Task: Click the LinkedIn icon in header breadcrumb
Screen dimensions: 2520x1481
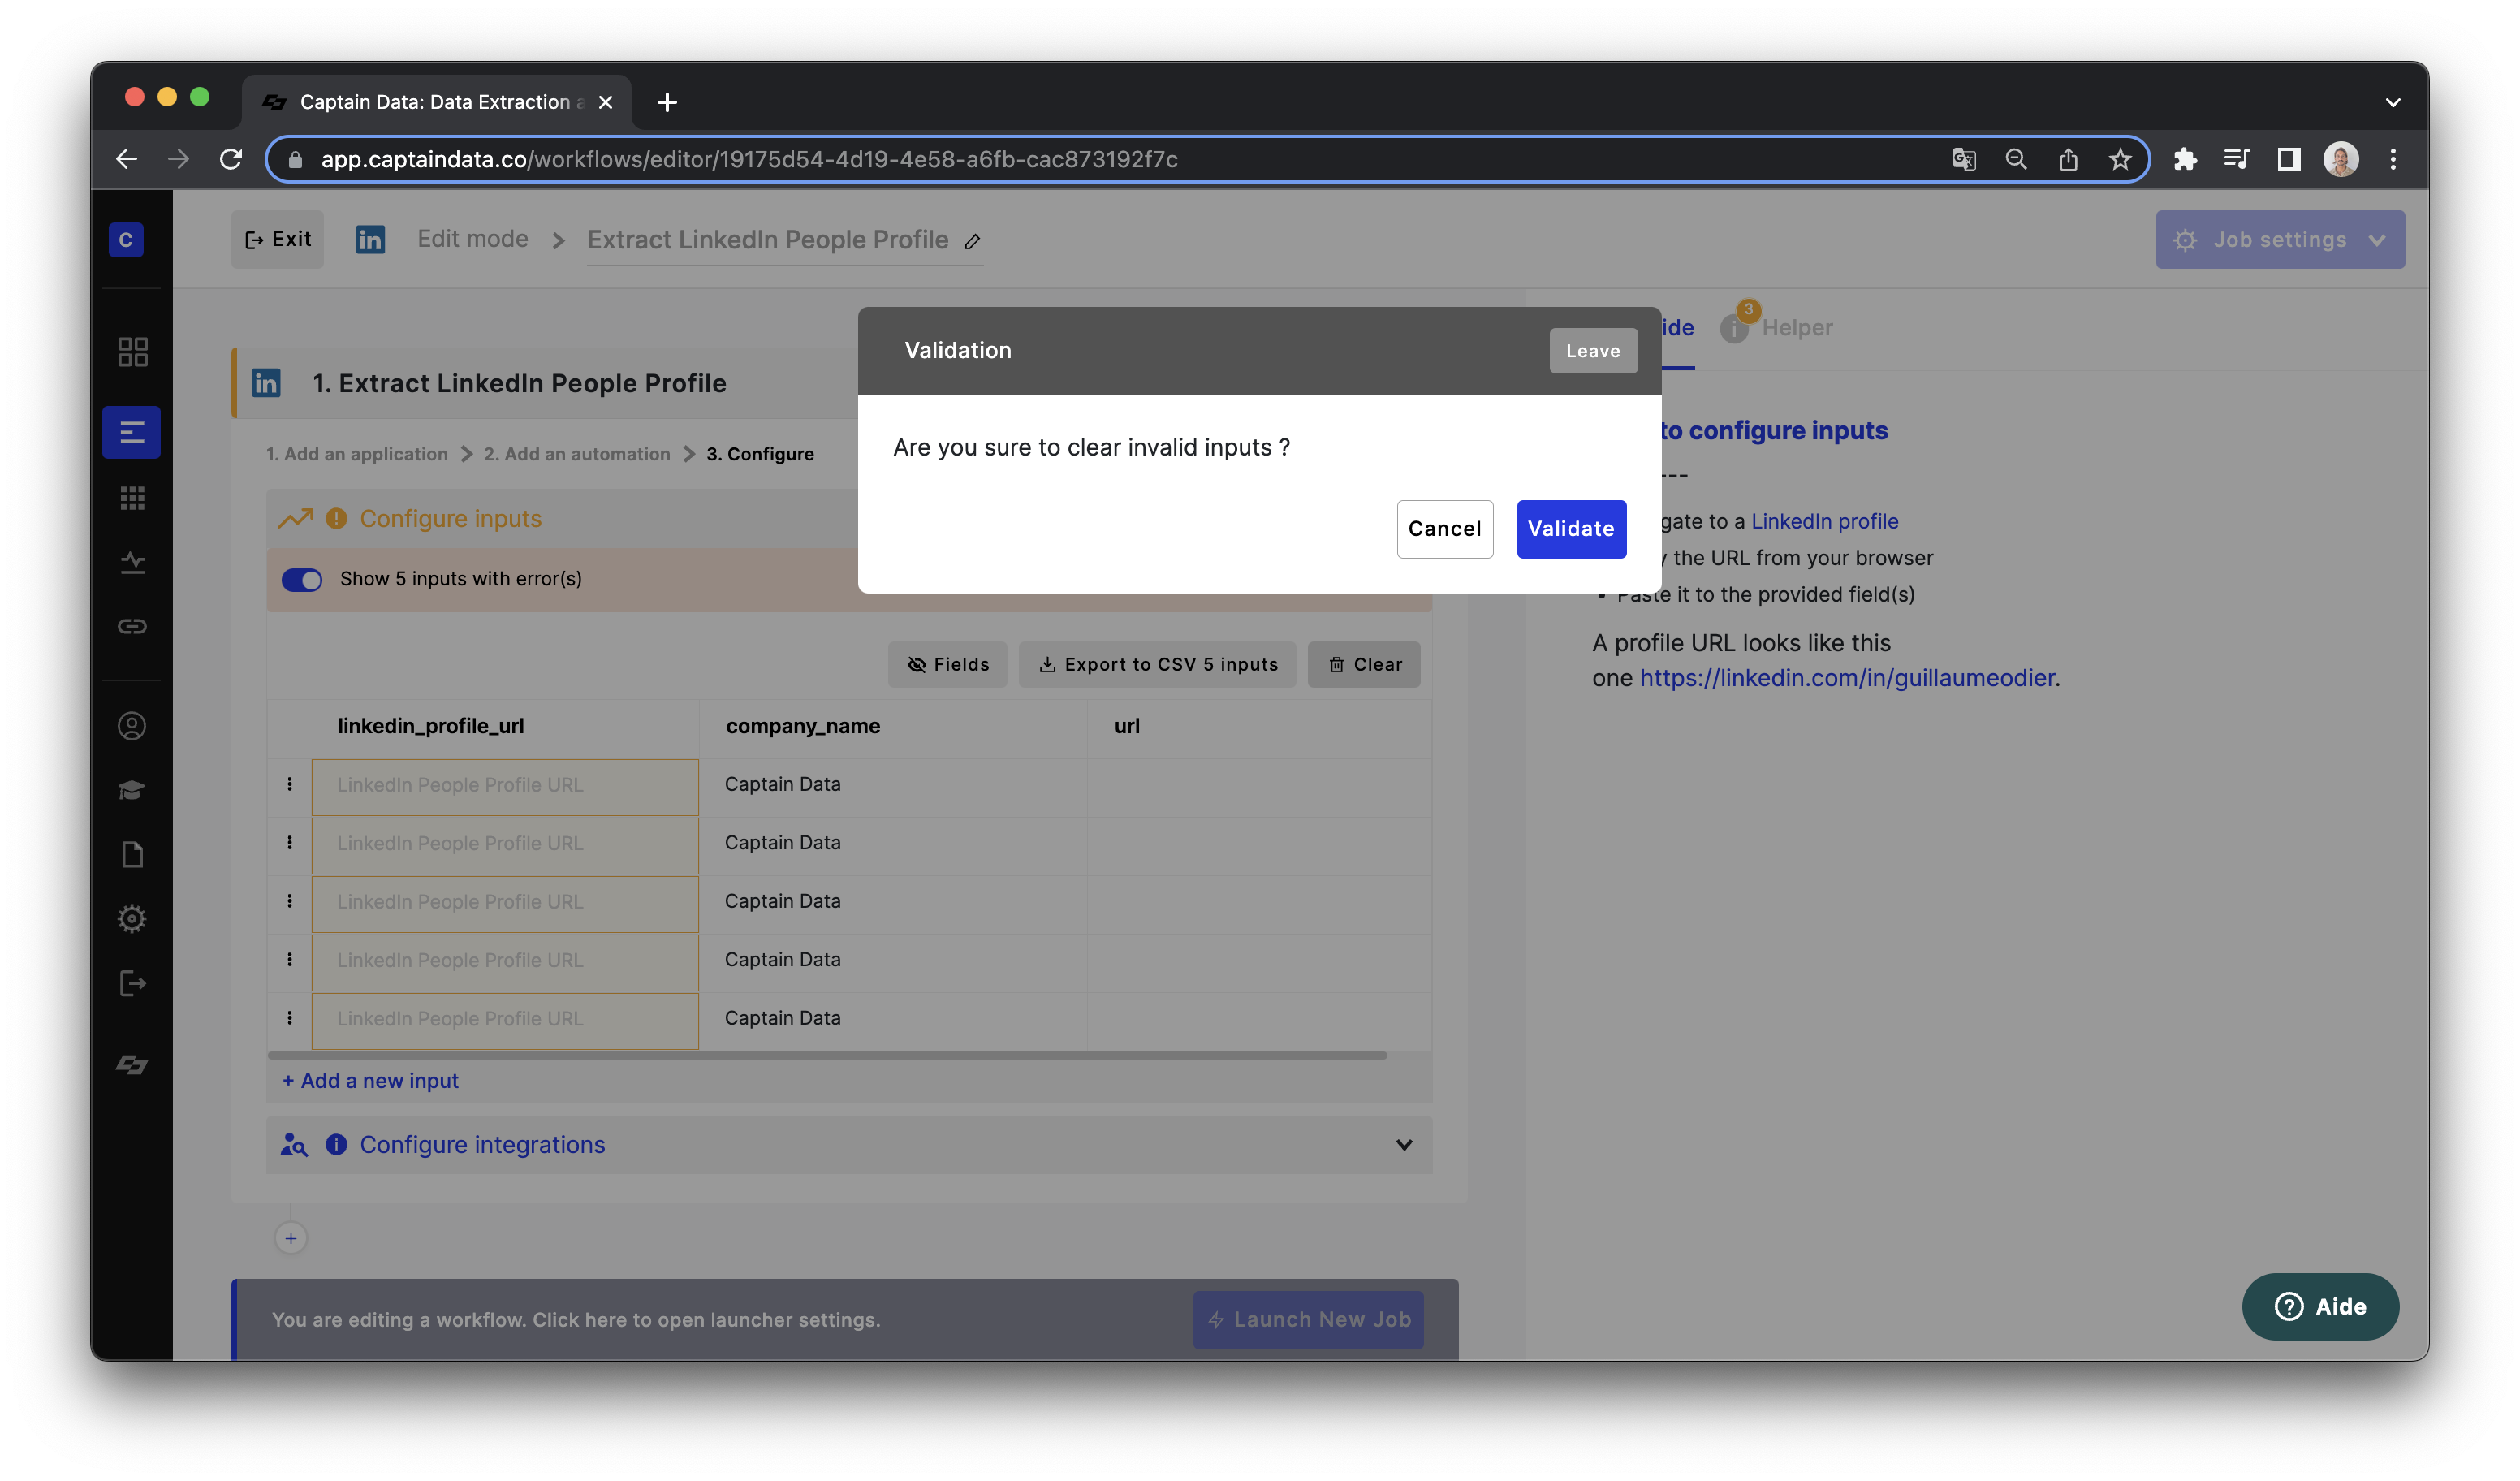Action: [x=370, y=239]
